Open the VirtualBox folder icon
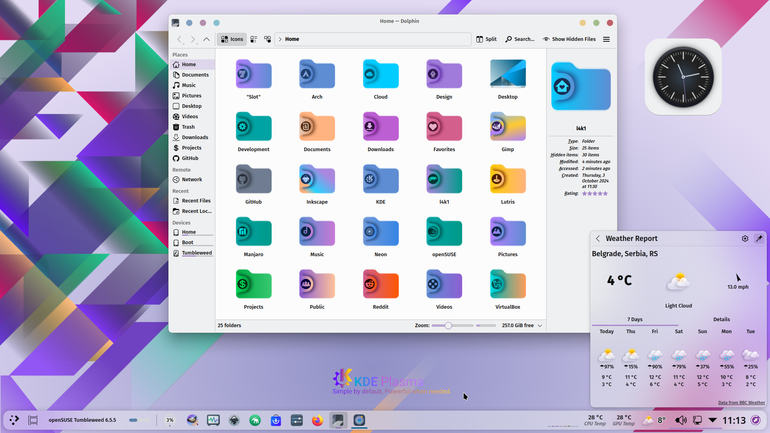Viewport: 770px width, 433px height. (x=508, y=284)
